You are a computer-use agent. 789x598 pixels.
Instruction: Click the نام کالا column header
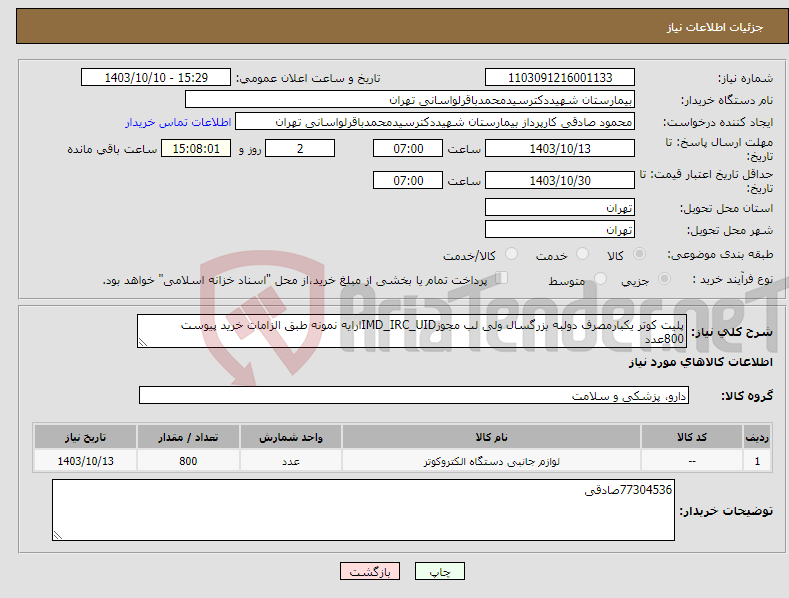(491, 437)
